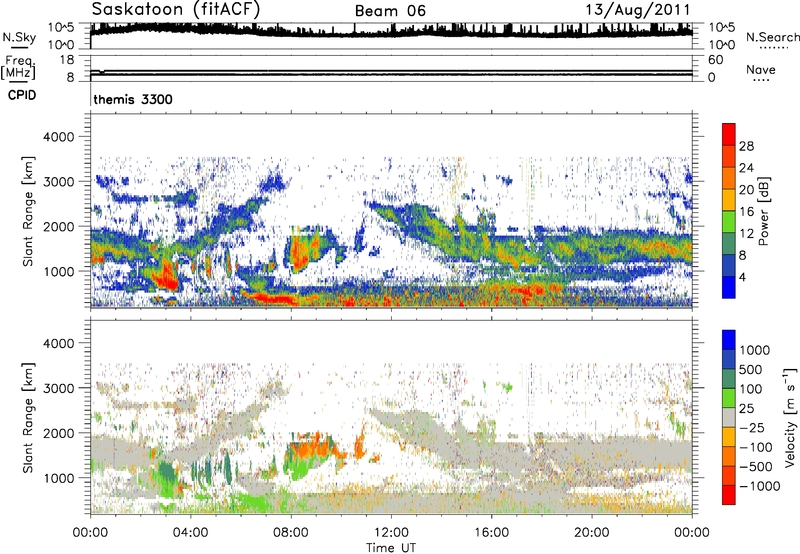Click the '04:00' time axis tick label
Image resolution: width=800 pixels, height=554 pixels.
pos(191,533)
